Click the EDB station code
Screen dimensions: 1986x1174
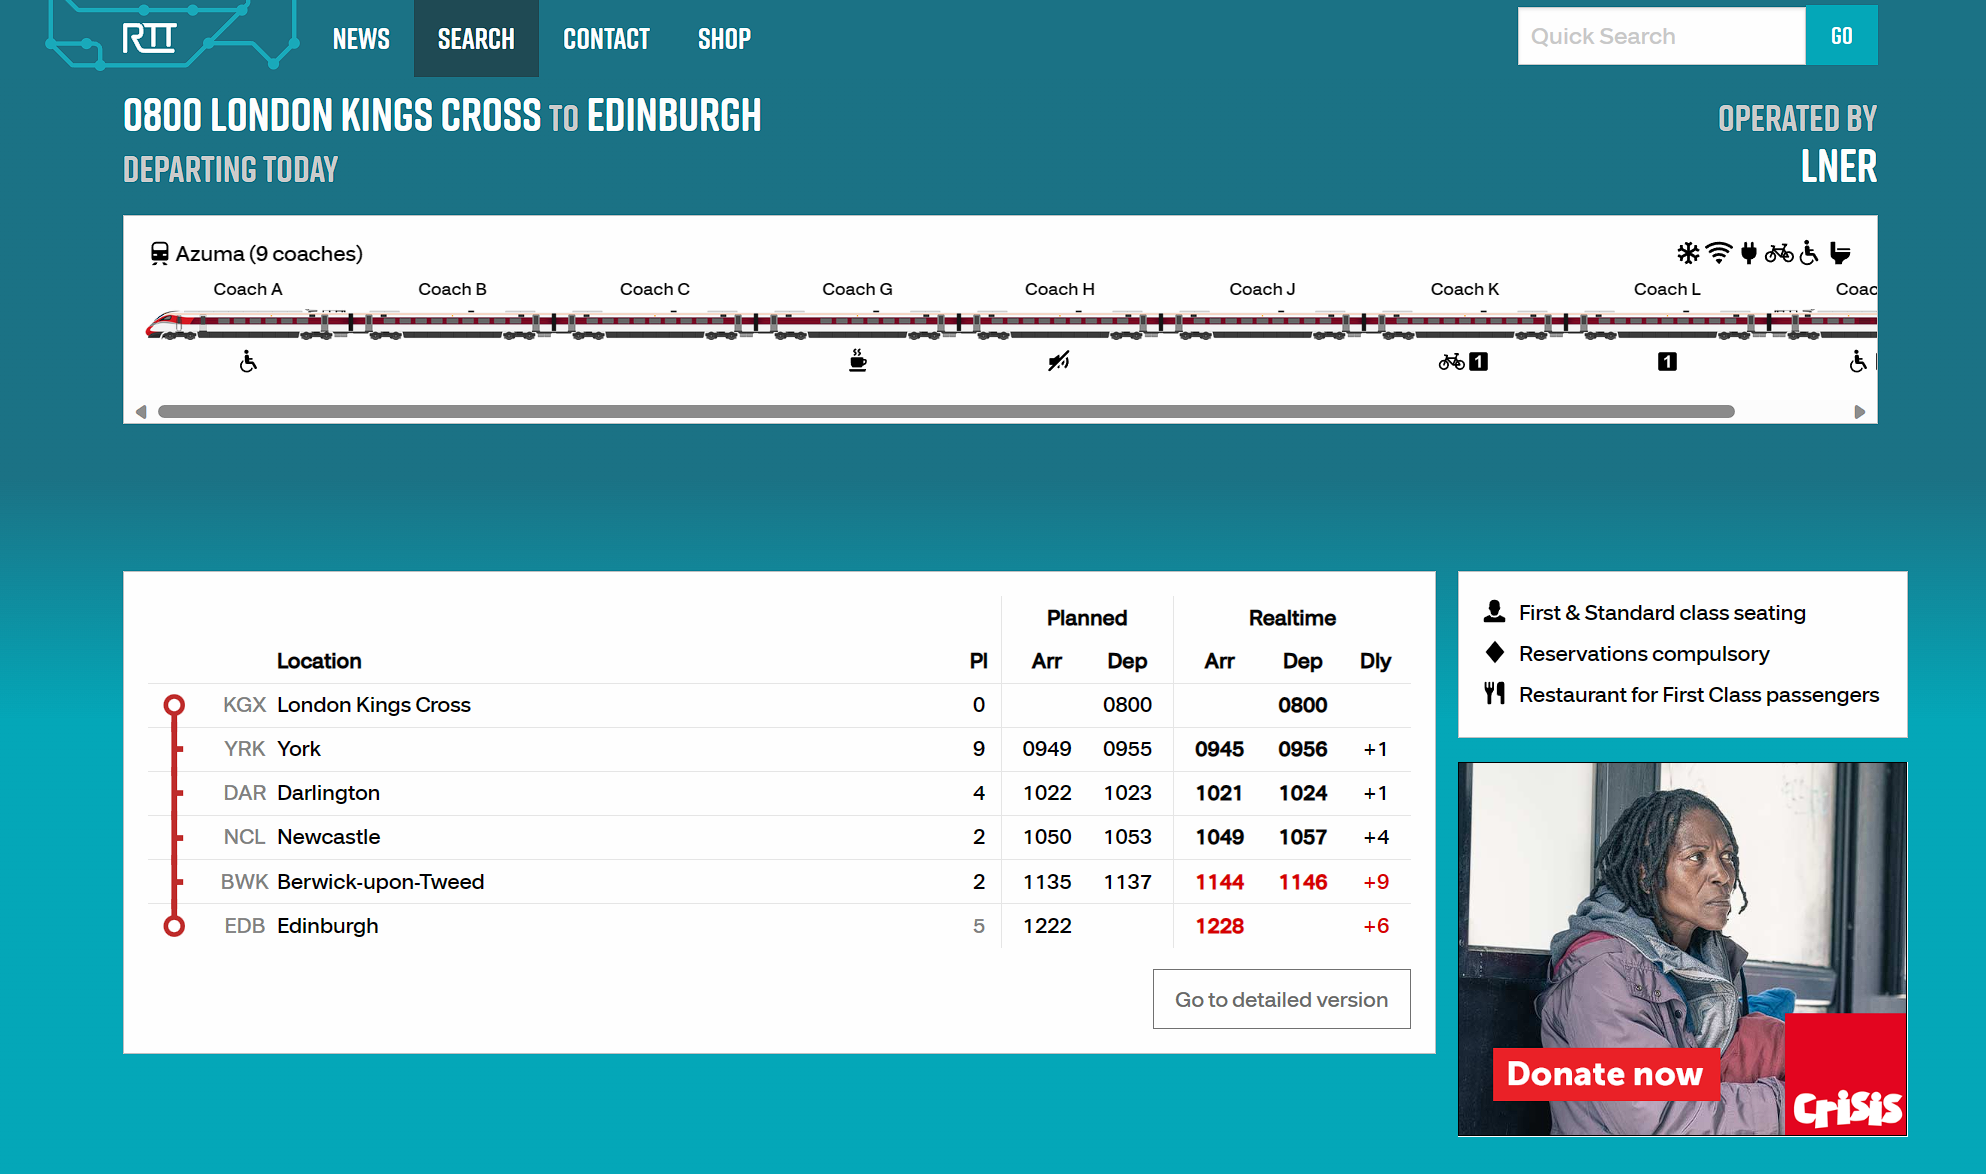point(244,926)
